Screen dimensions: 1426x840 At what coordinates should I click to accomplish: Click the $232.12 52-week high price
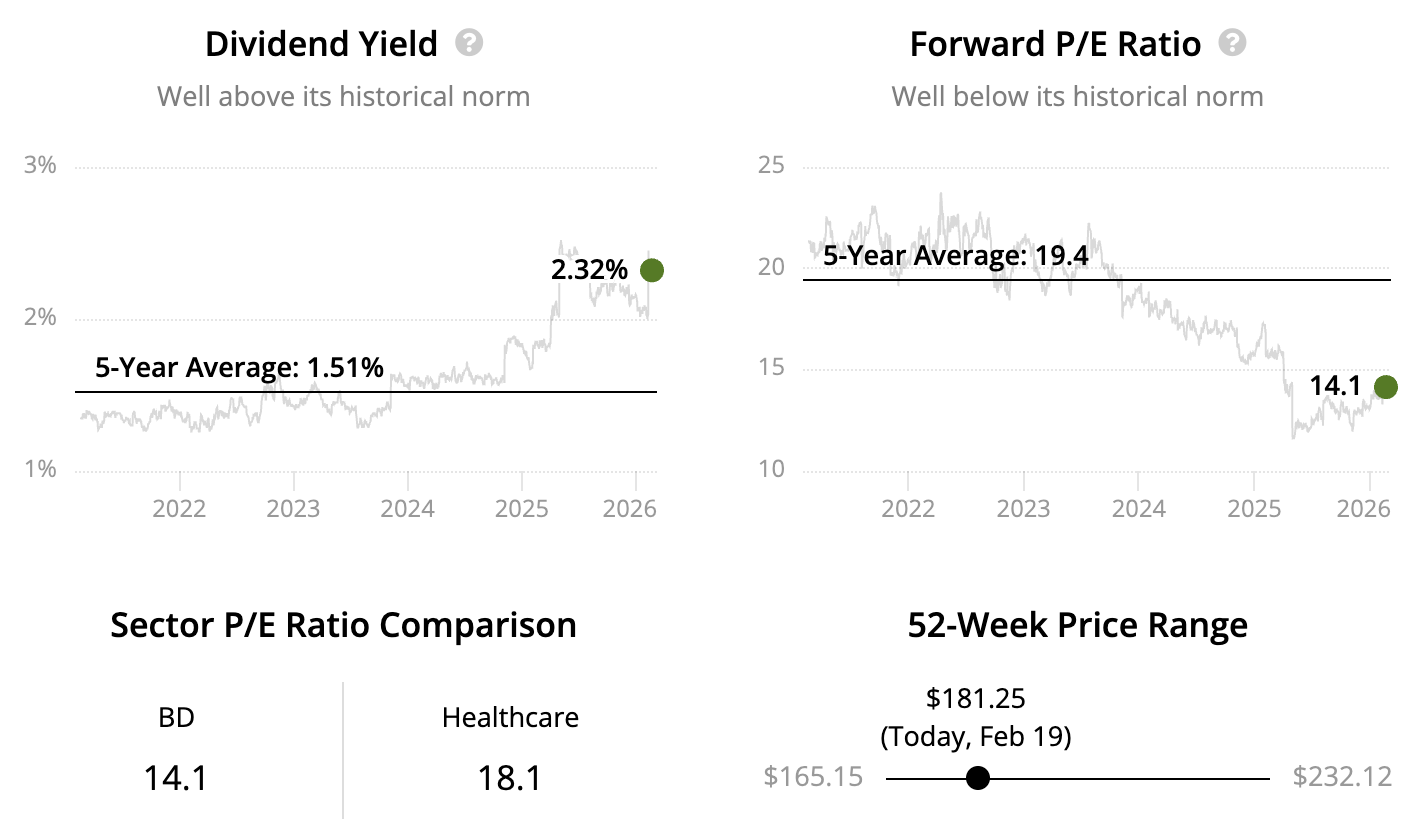coord(1342,777)
